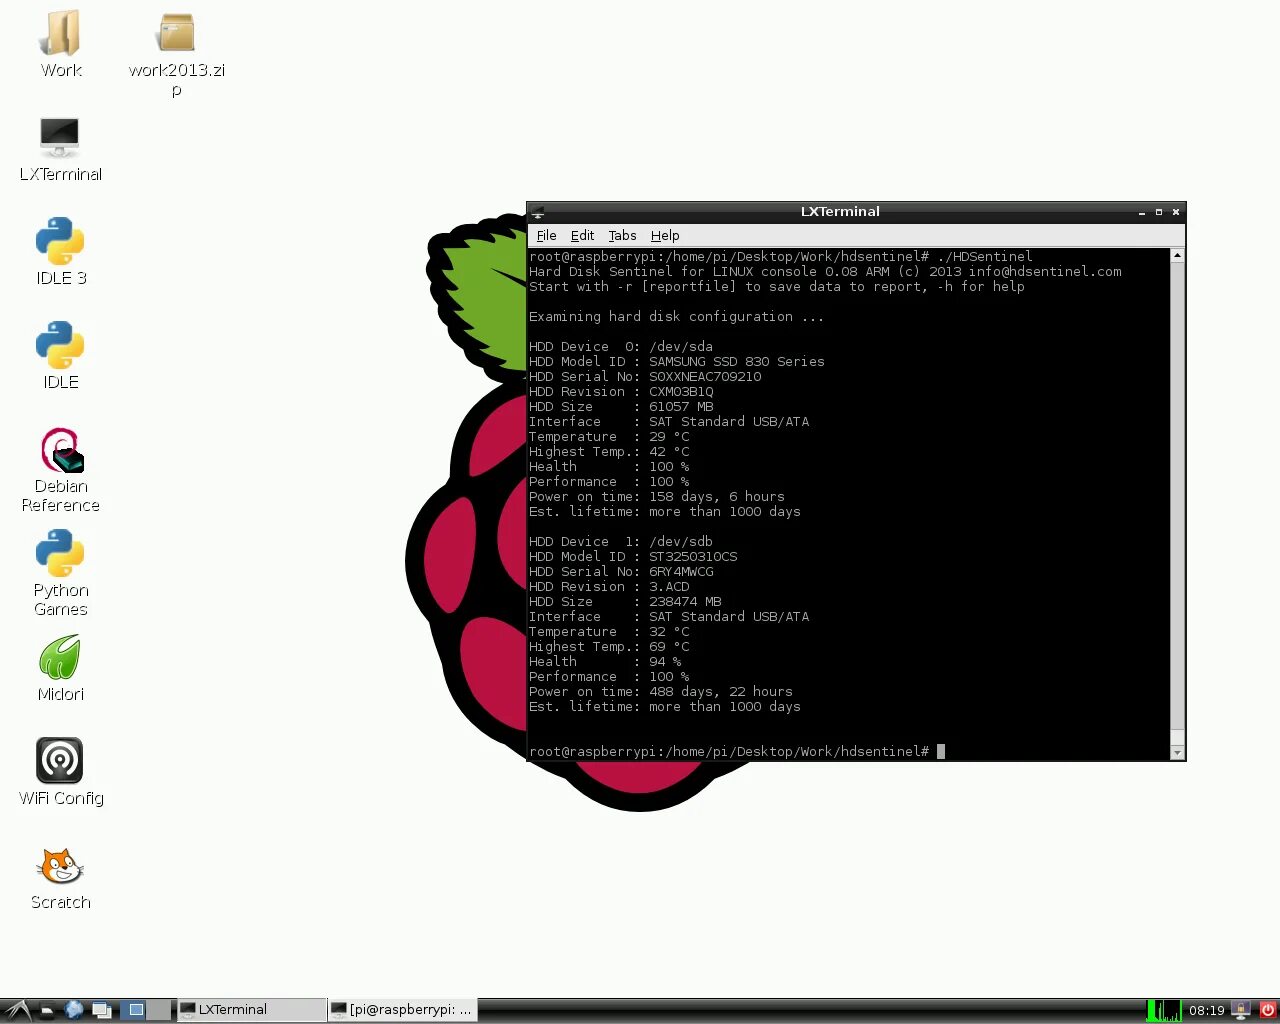Viewport: 1280px width, 1024px height.
Task: Minimize the LXTerminal window
Action: click(1142, 212)
